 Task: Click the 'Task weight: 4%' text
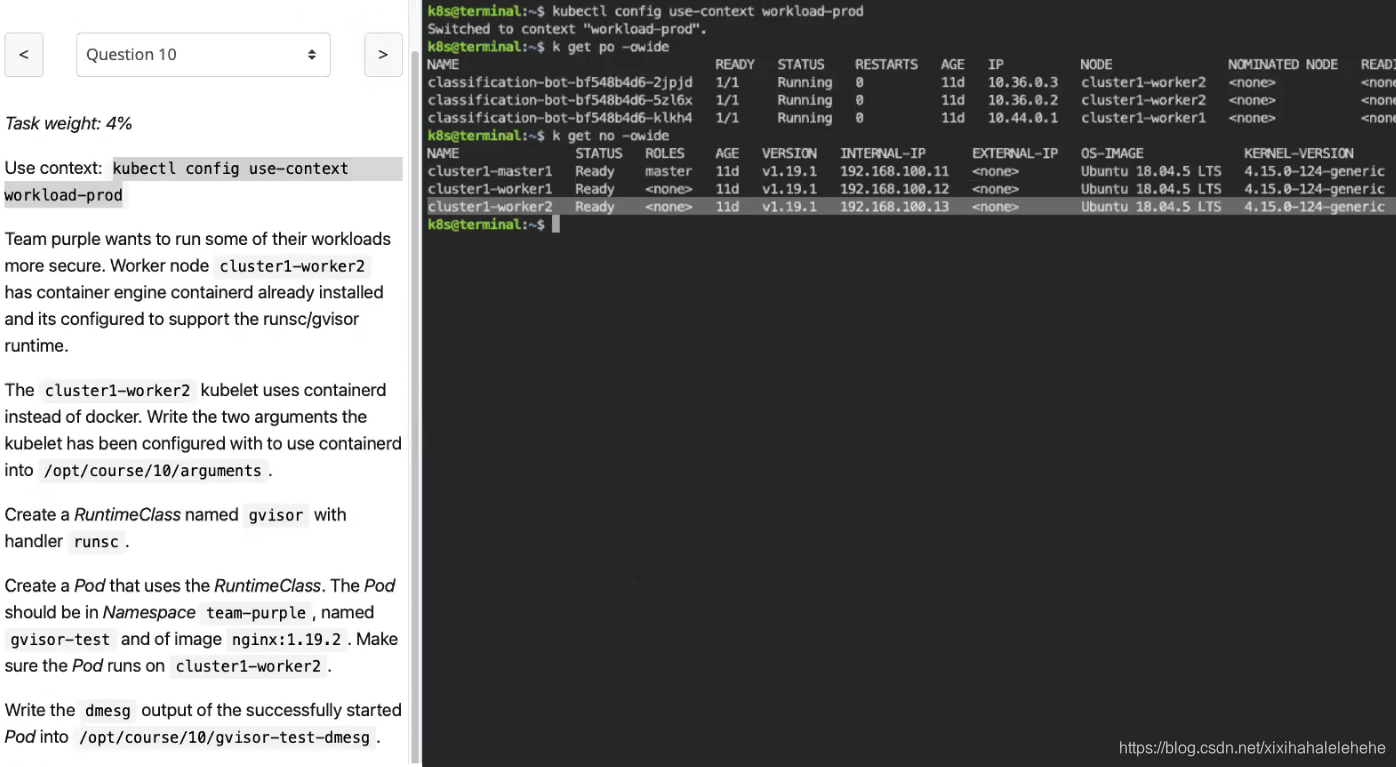68,123
